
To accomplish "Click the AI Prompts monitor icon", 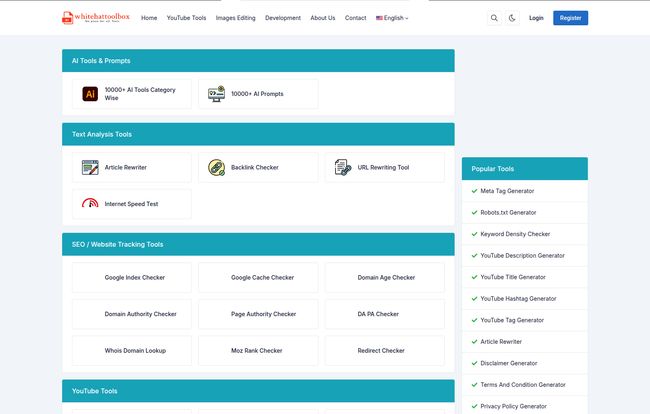I will [216, 94].
